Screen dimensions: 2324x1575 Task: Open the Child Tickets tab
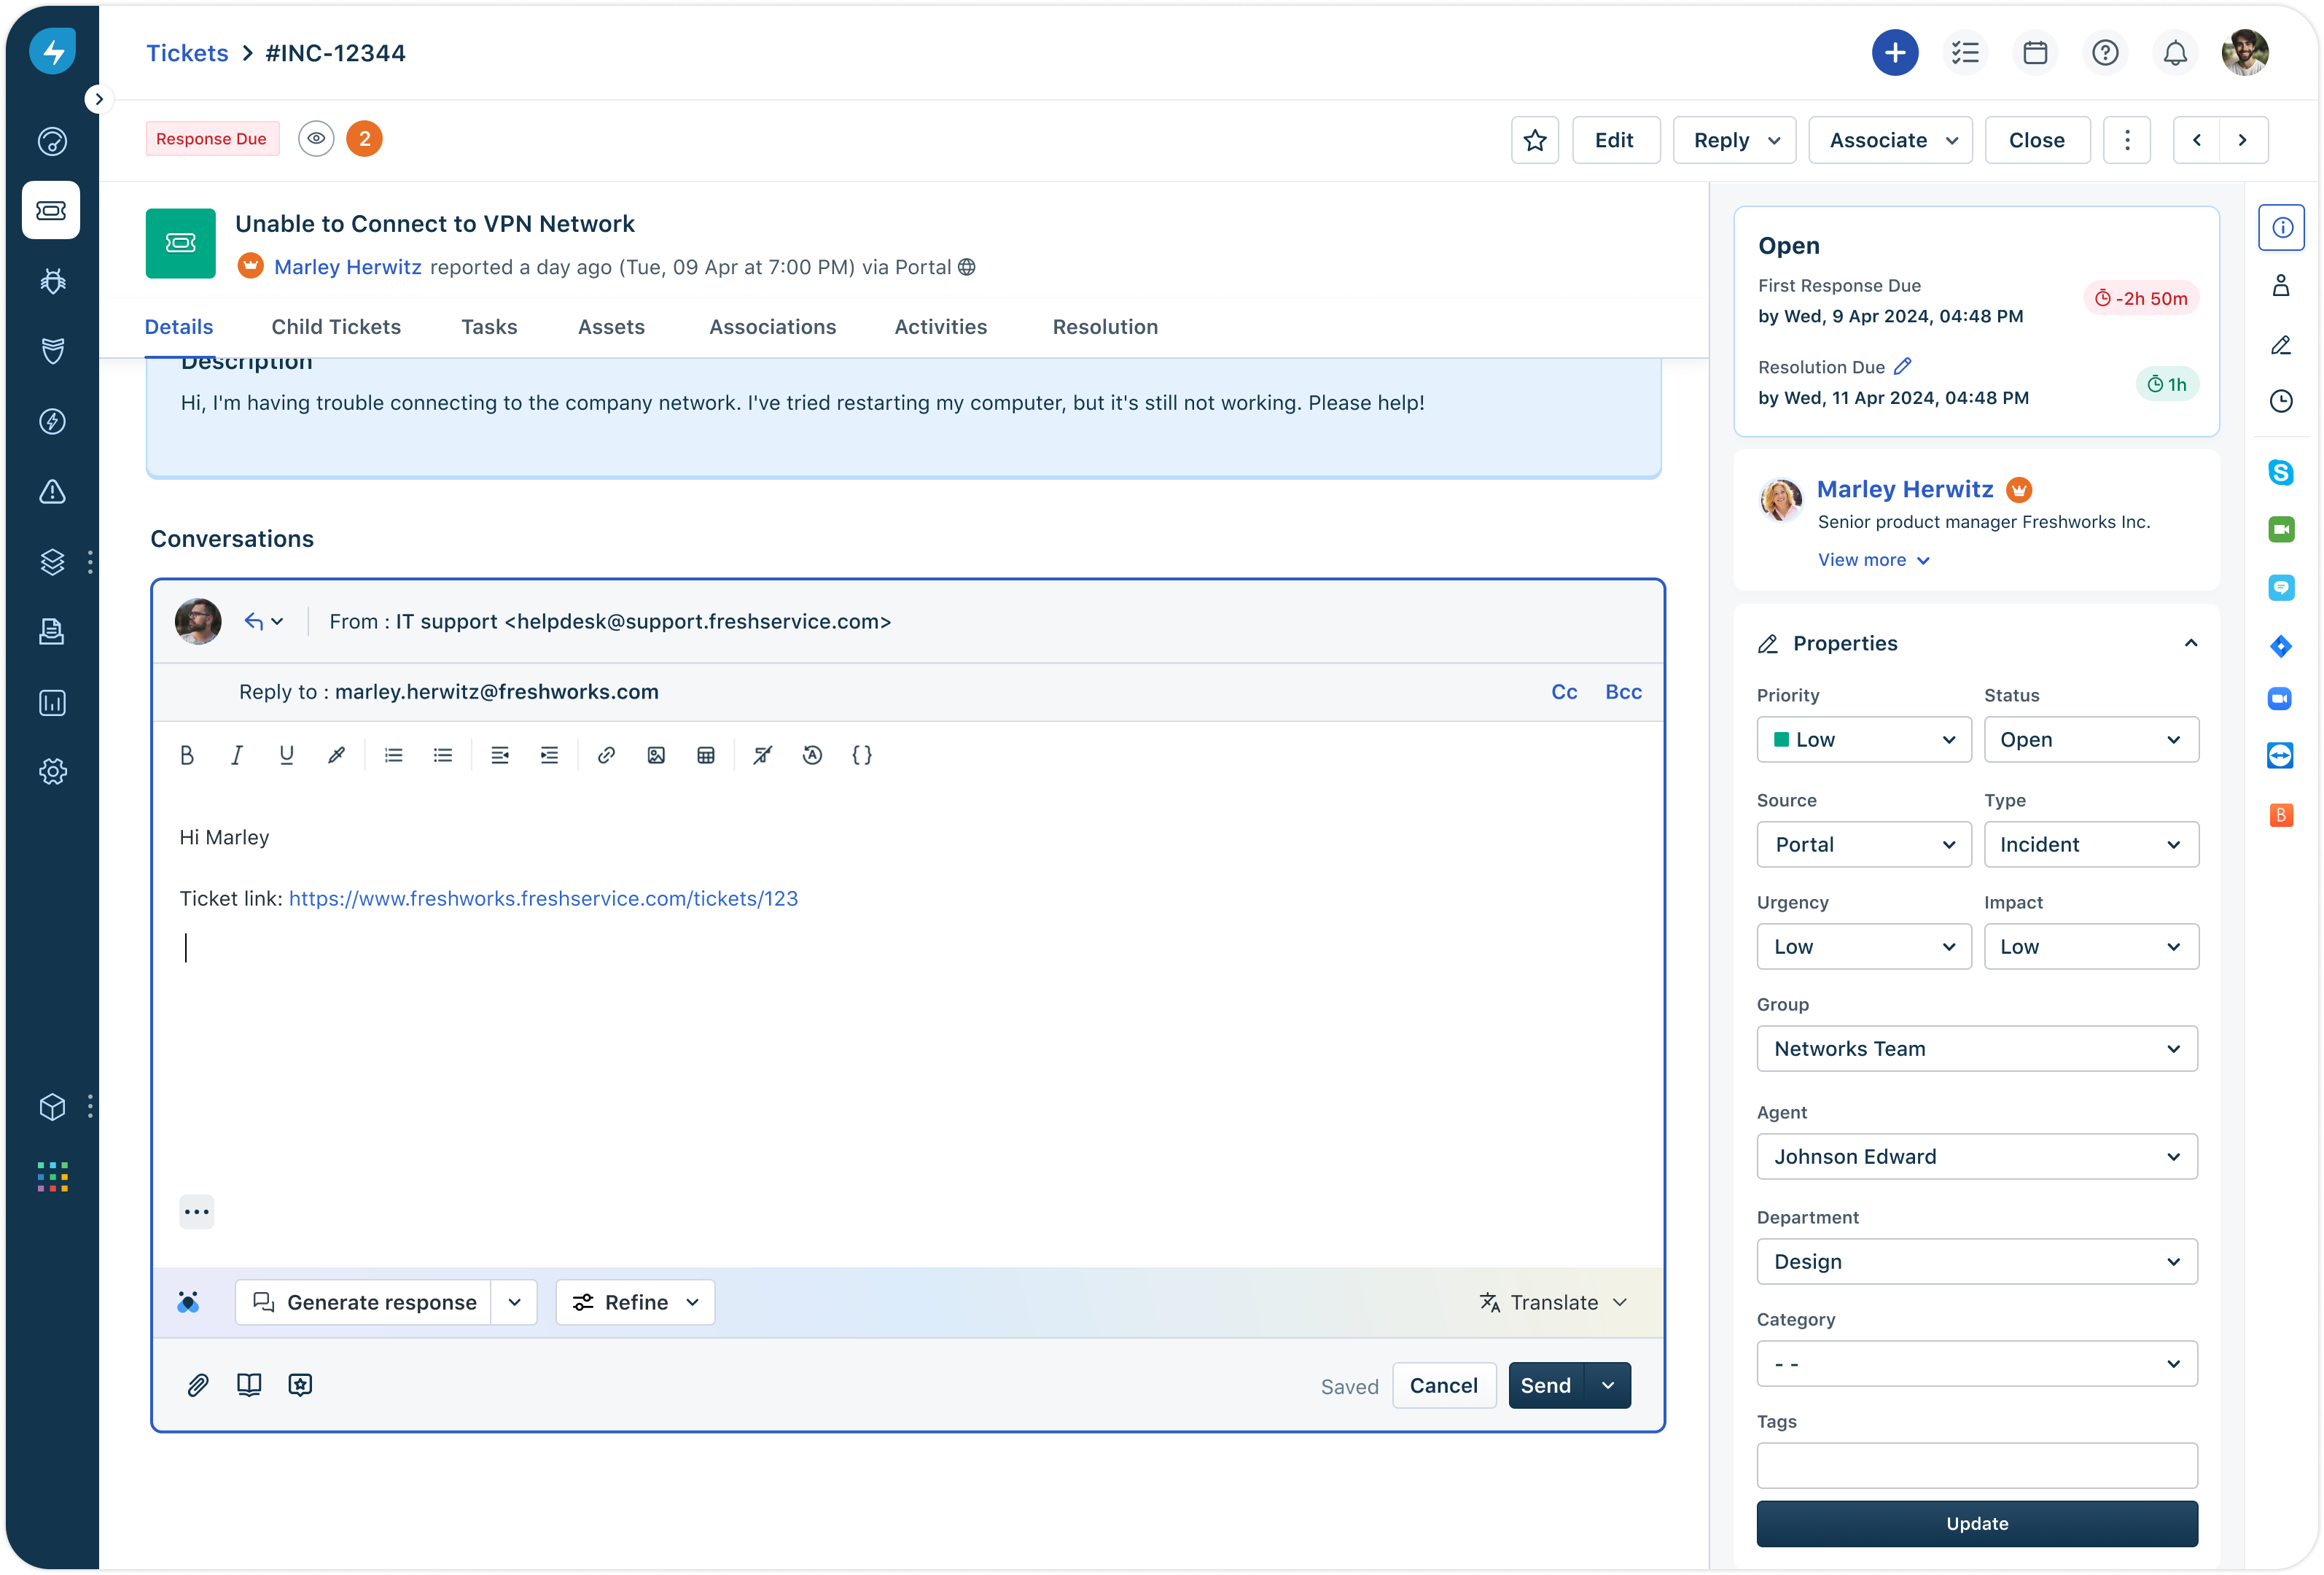pos(336,327)
